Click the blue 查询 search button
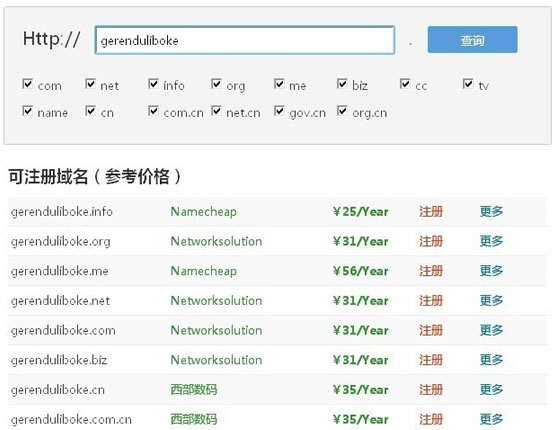Image resolution: width=559 pixels, height=430 pixels. coord(472,40)
